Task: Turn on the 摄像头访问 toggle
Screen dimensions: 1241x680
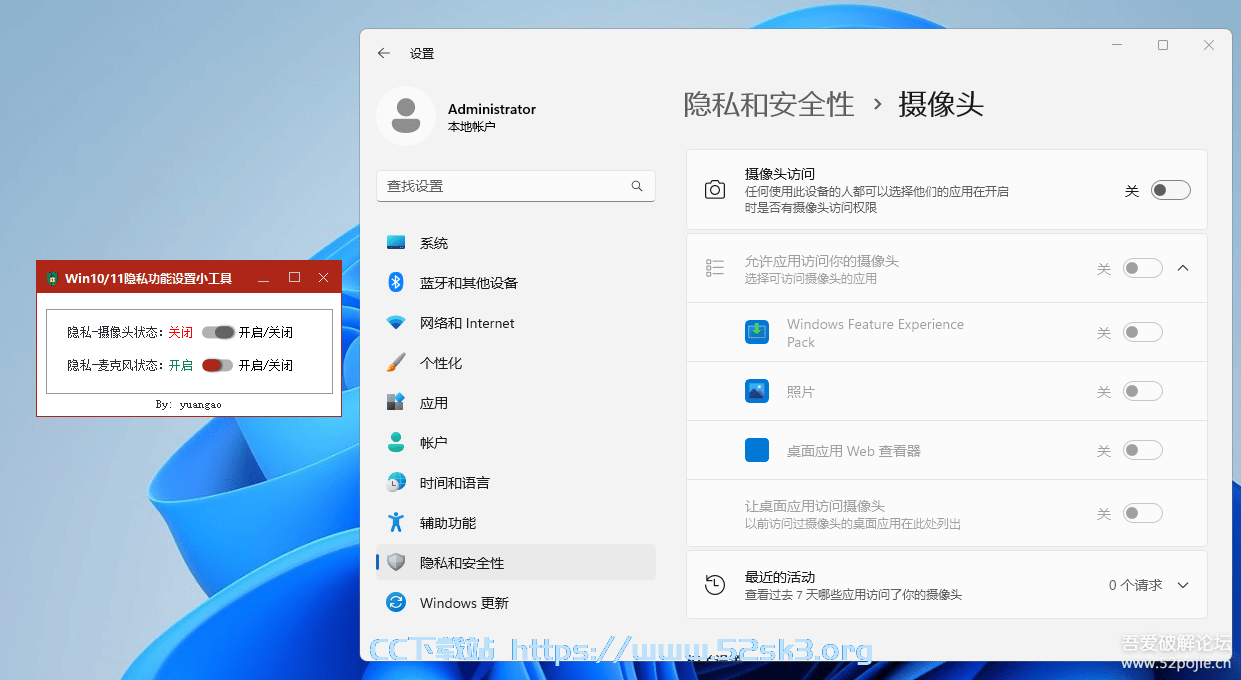Action: 1171,190
